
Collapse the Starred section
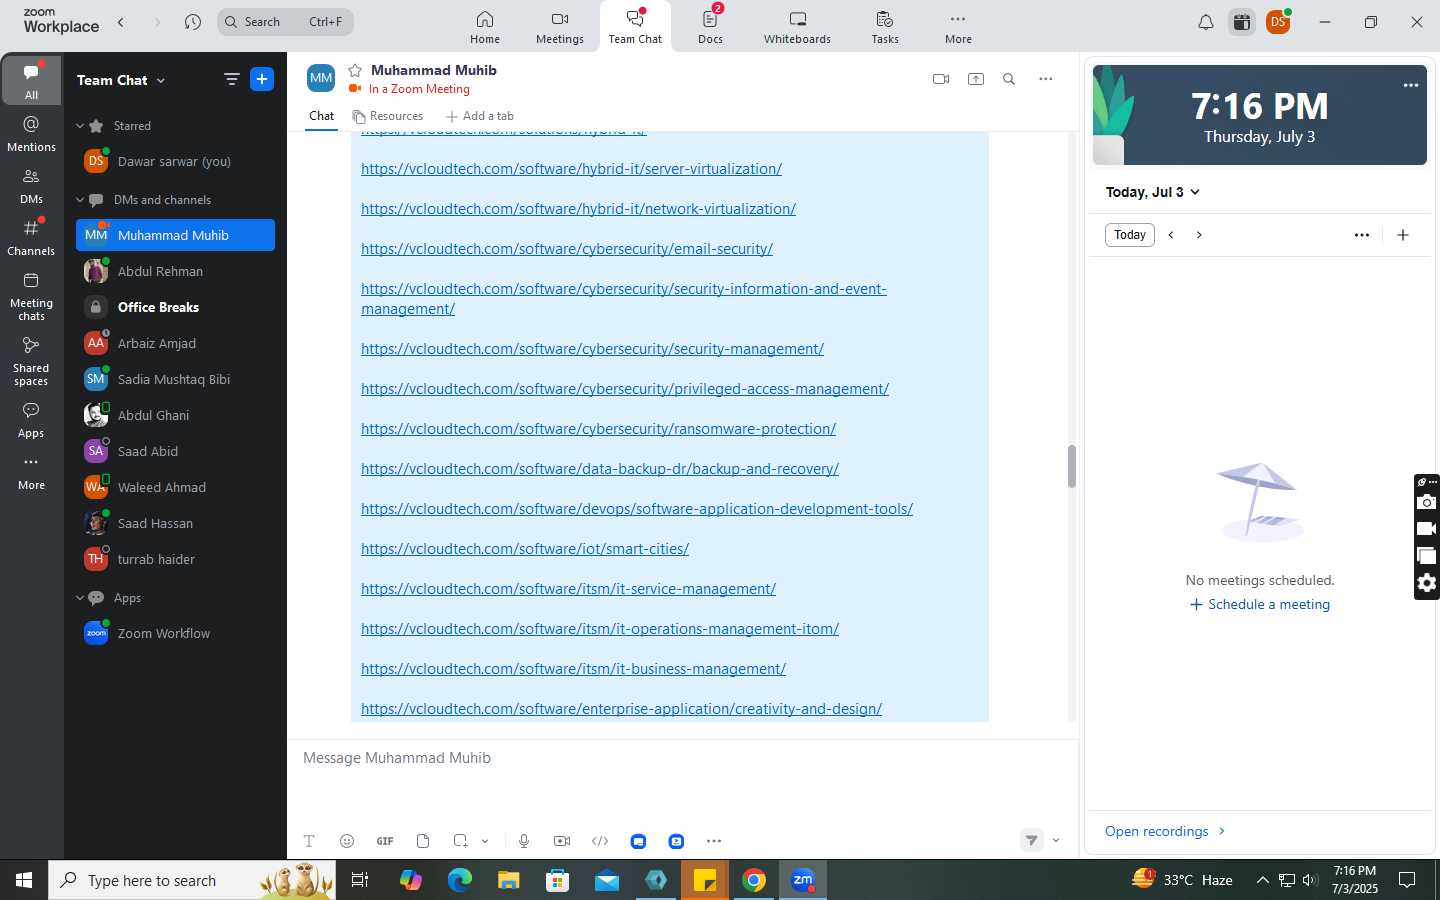[80, 126]
